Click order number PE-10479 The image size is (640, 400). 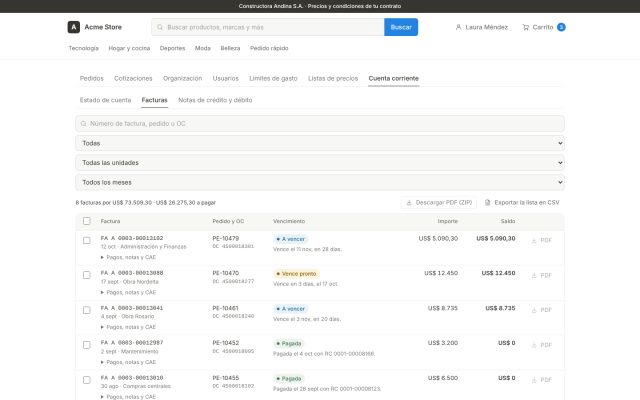pos(226,238)
